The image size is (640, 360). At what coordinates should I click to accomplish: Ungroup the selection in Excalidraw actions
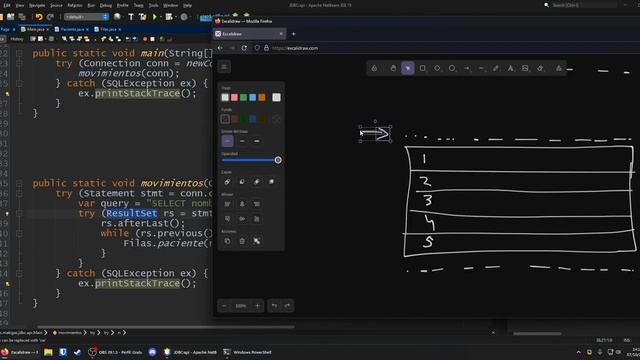click(x=257, y=241)
